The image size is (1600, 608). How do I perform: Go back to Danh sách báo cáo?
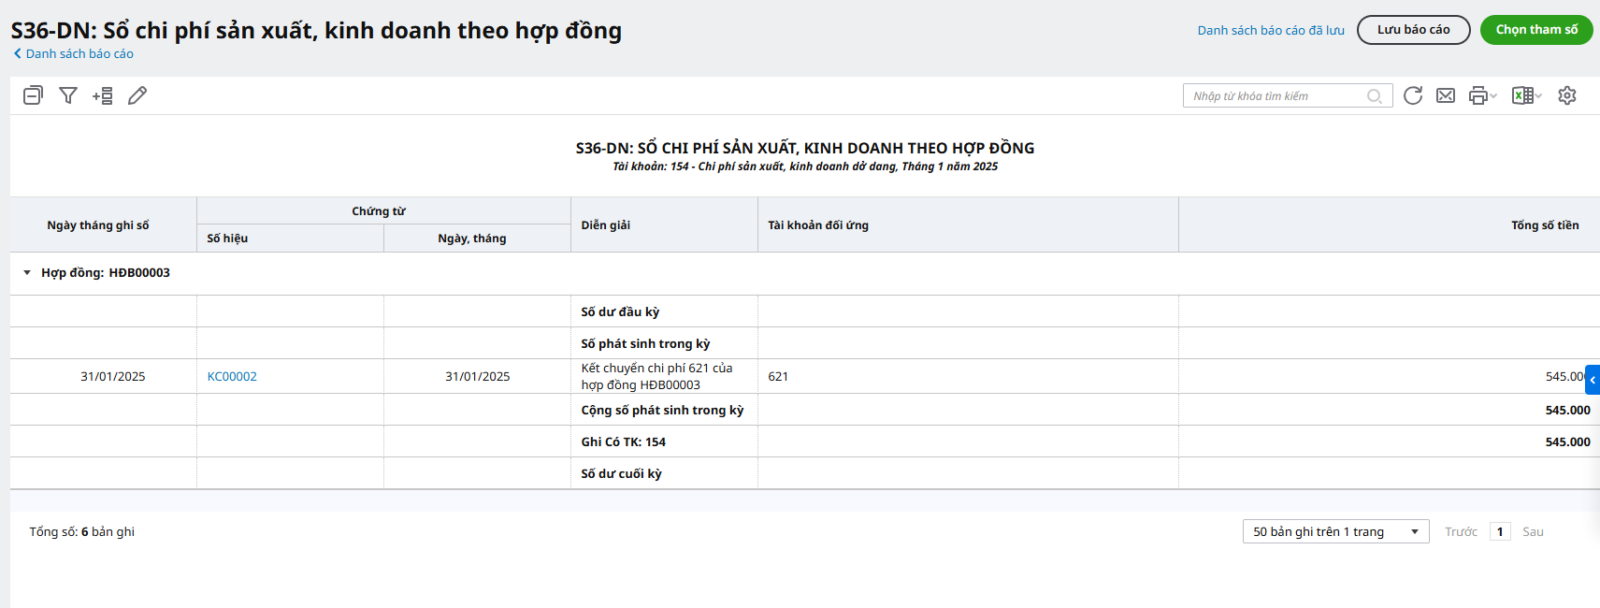(74, 54)
